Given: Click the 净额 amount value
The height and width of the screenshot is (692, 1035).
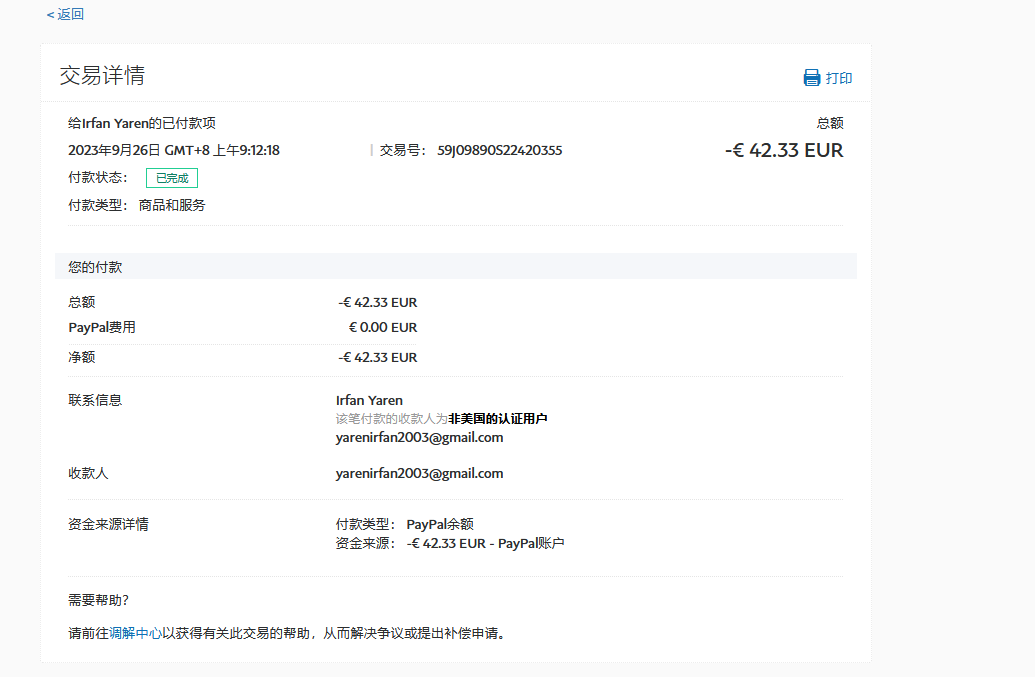Looking at the screenshot, I should (x=377, y=357).
